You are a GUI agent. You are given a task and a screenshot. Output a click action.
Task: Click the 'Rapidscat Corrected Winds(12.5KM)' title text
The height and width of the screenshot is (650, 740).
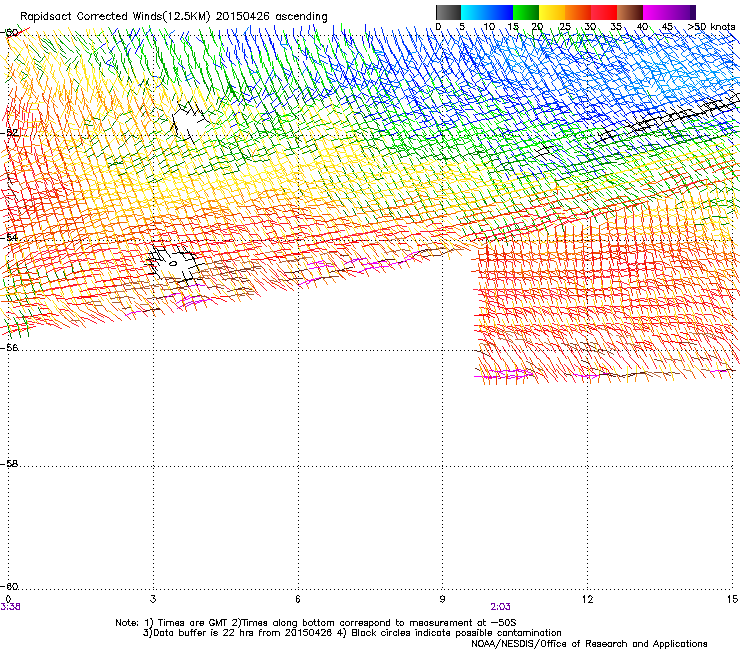[115, 17]
